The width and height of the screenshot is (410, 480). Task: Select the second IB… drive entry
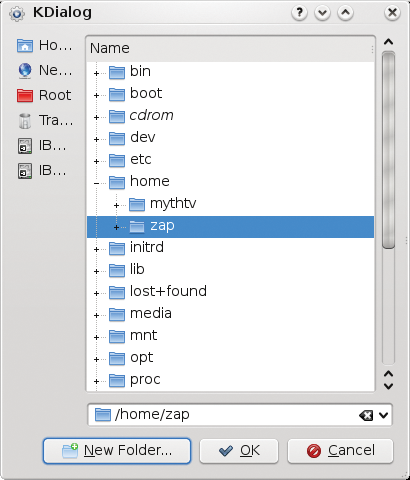point(42,171)
